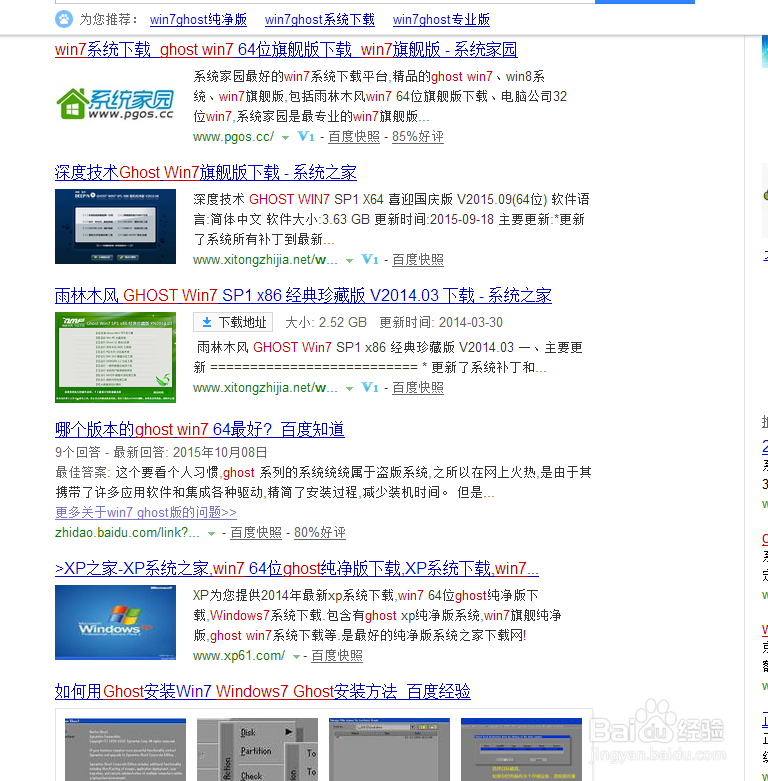This screenshot has width=768, height=781.
Task: Click the third Ghost screenshot thumbnail
Action: (389, 749)
